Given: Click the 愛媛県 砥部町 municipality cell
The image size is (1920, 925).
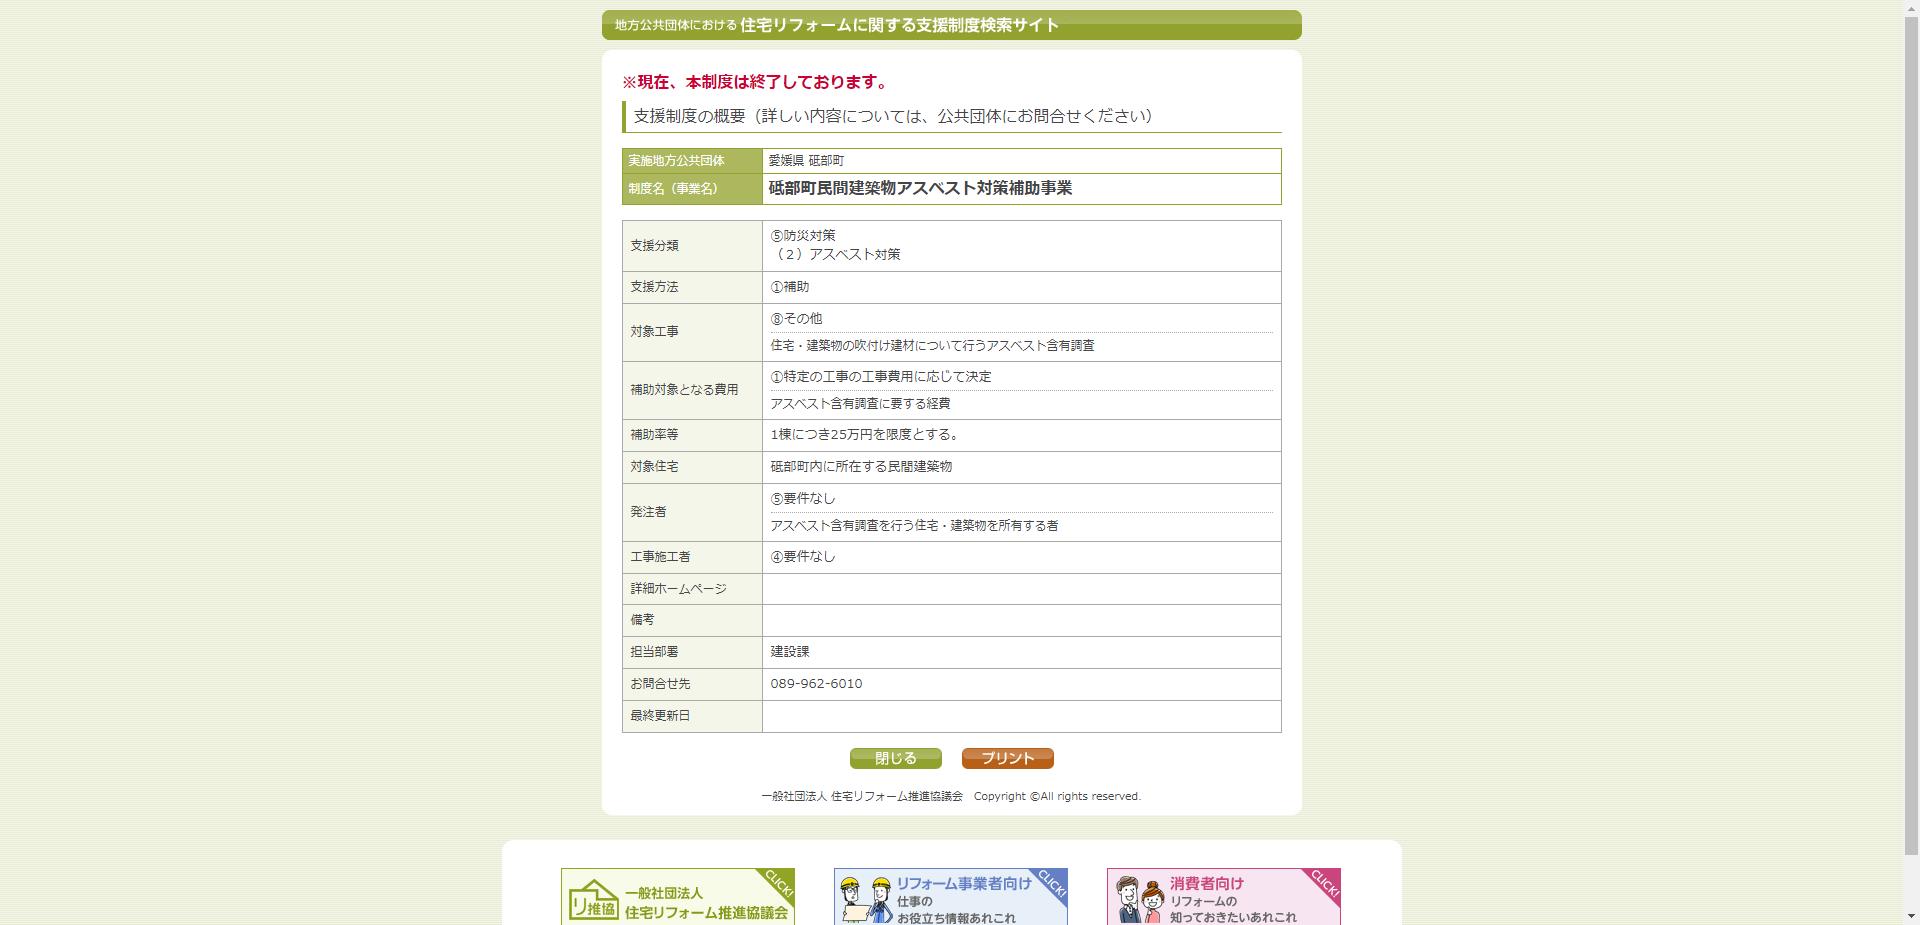Looking at the screenshot, I should pos(806,160).
